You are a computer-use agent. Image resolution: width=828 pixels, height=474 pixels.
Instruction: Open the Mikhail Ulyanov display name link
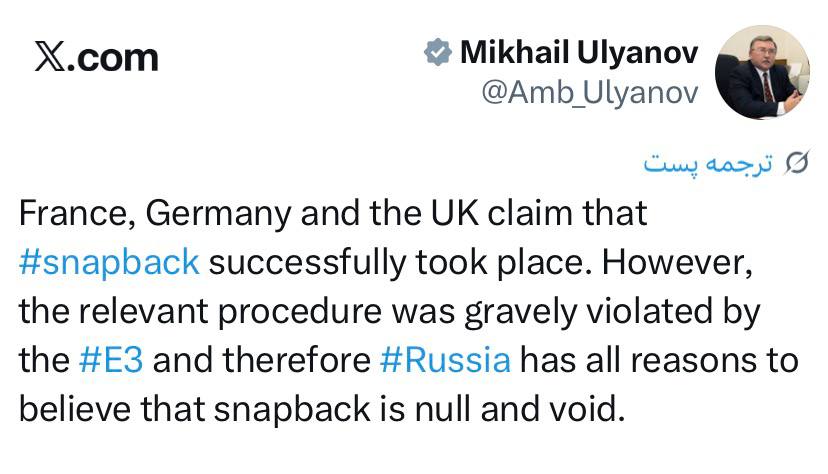(x=578, y=52)
